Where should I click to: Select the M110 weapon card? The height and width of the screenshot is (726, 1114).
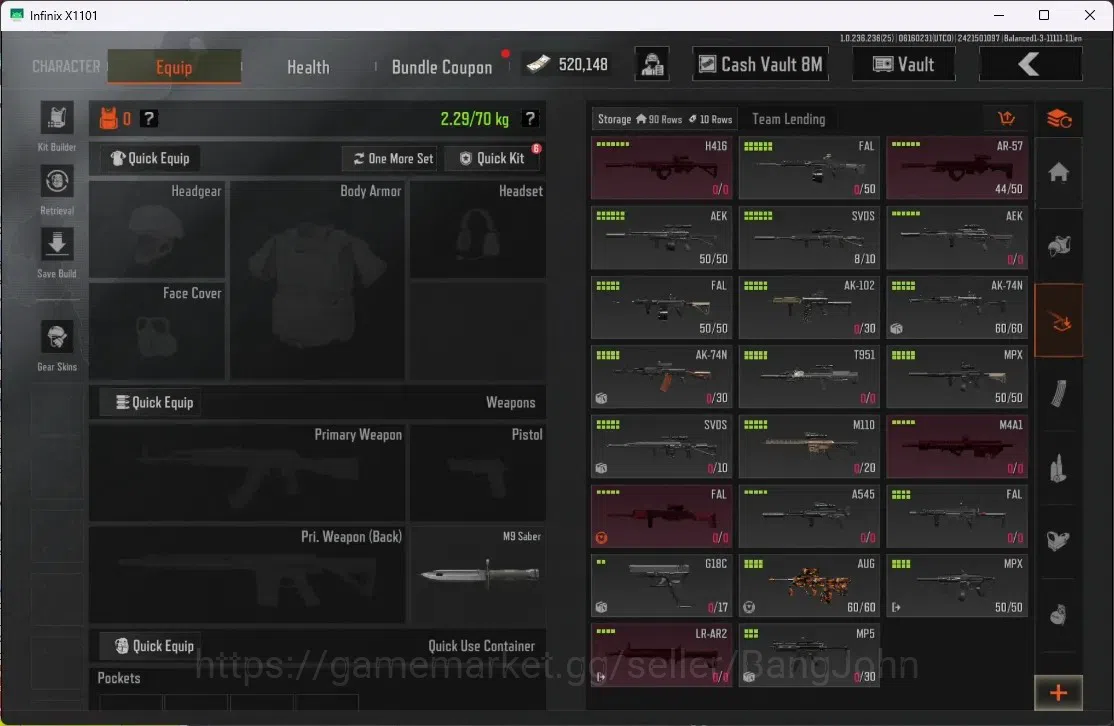click(x=809, y=446)
